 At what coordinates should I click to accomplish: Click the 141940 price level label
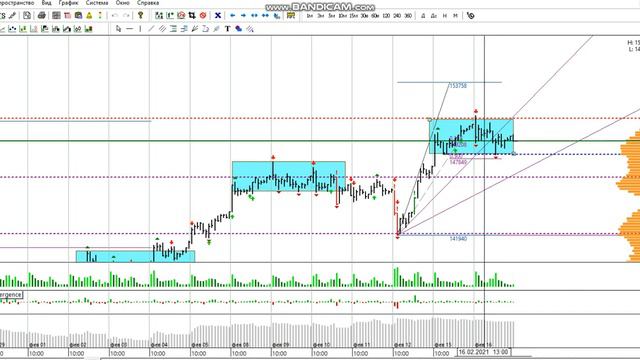click(458, 239)
